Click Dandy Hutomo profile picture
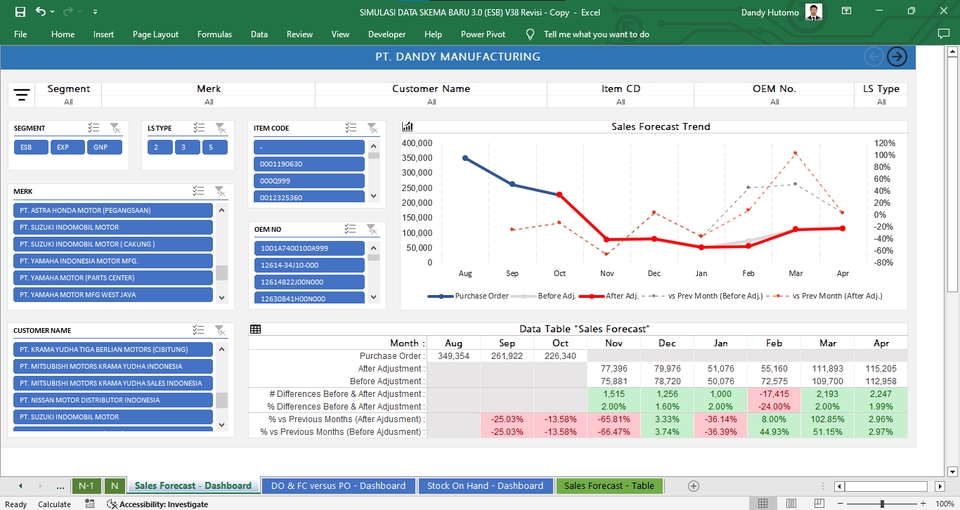The image size is (960, 510). [x=814, y=12]
